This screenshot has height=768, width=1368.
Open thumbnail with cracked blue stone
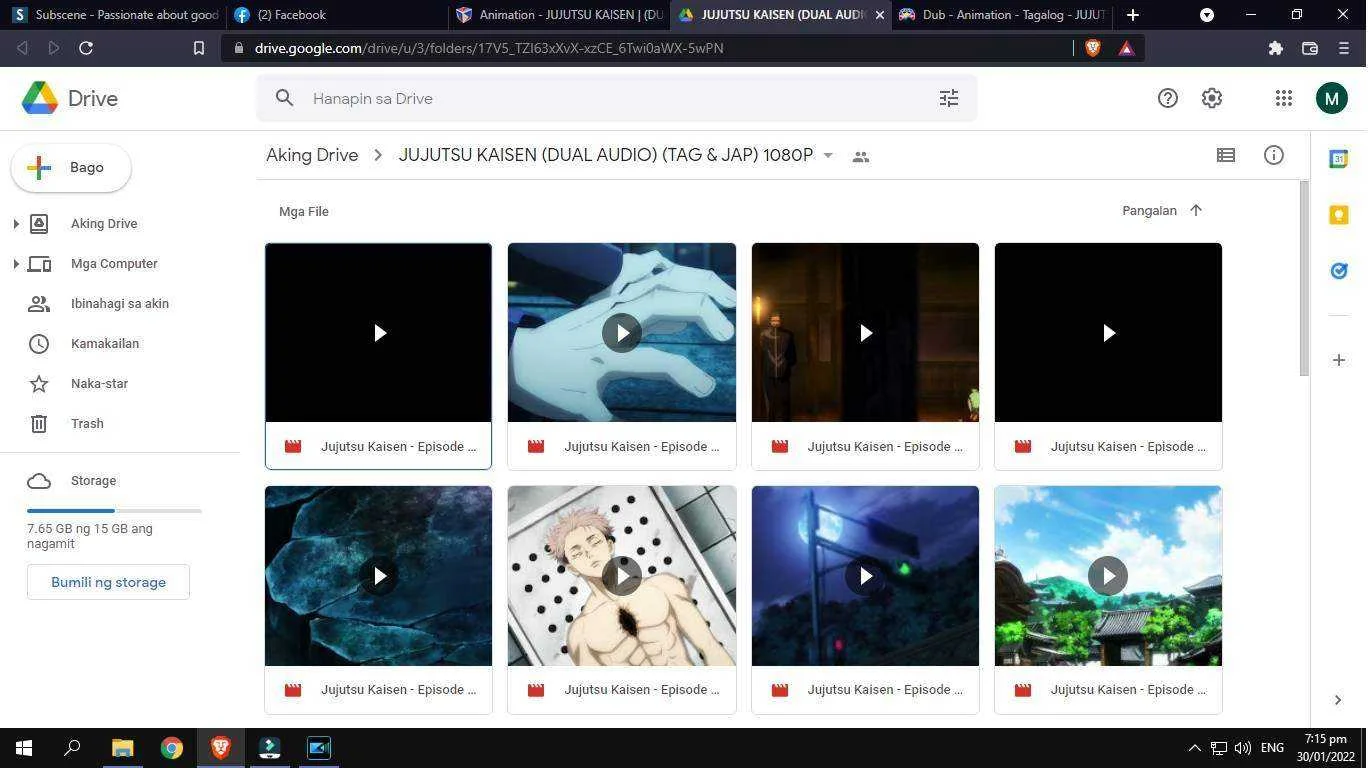click(378, 575)
